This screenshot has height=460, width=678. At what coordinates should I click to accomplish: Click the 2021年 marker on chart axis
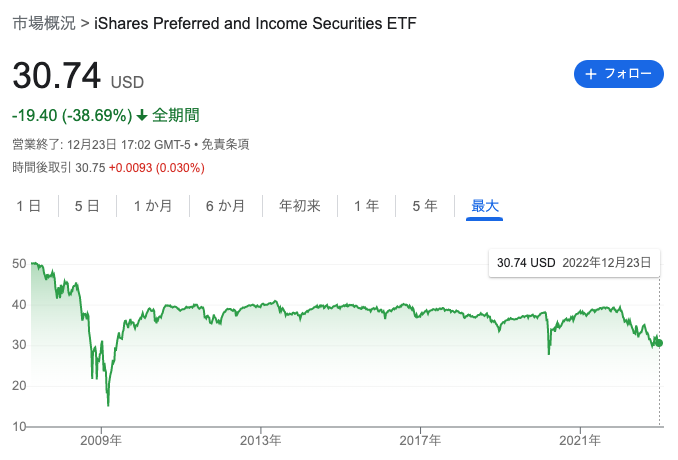point(580,441)
